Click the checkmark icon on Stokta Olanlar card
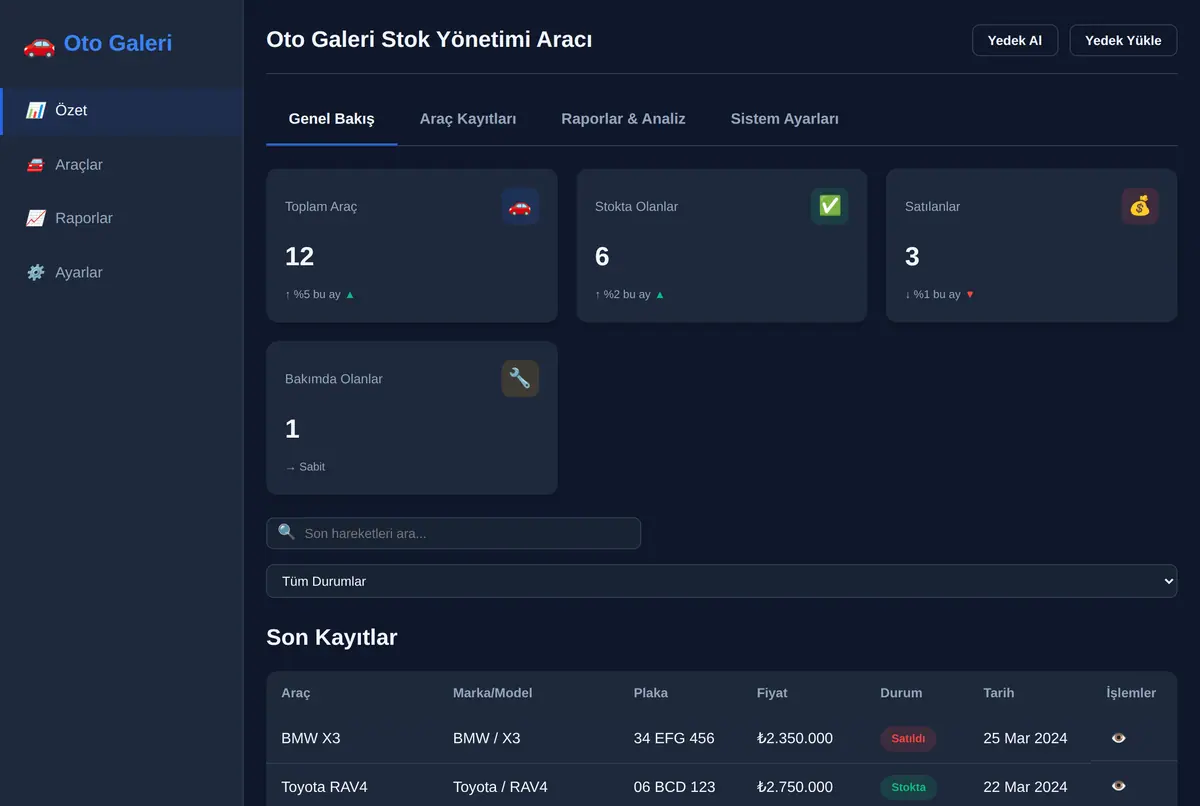 [x=830, y=206]
